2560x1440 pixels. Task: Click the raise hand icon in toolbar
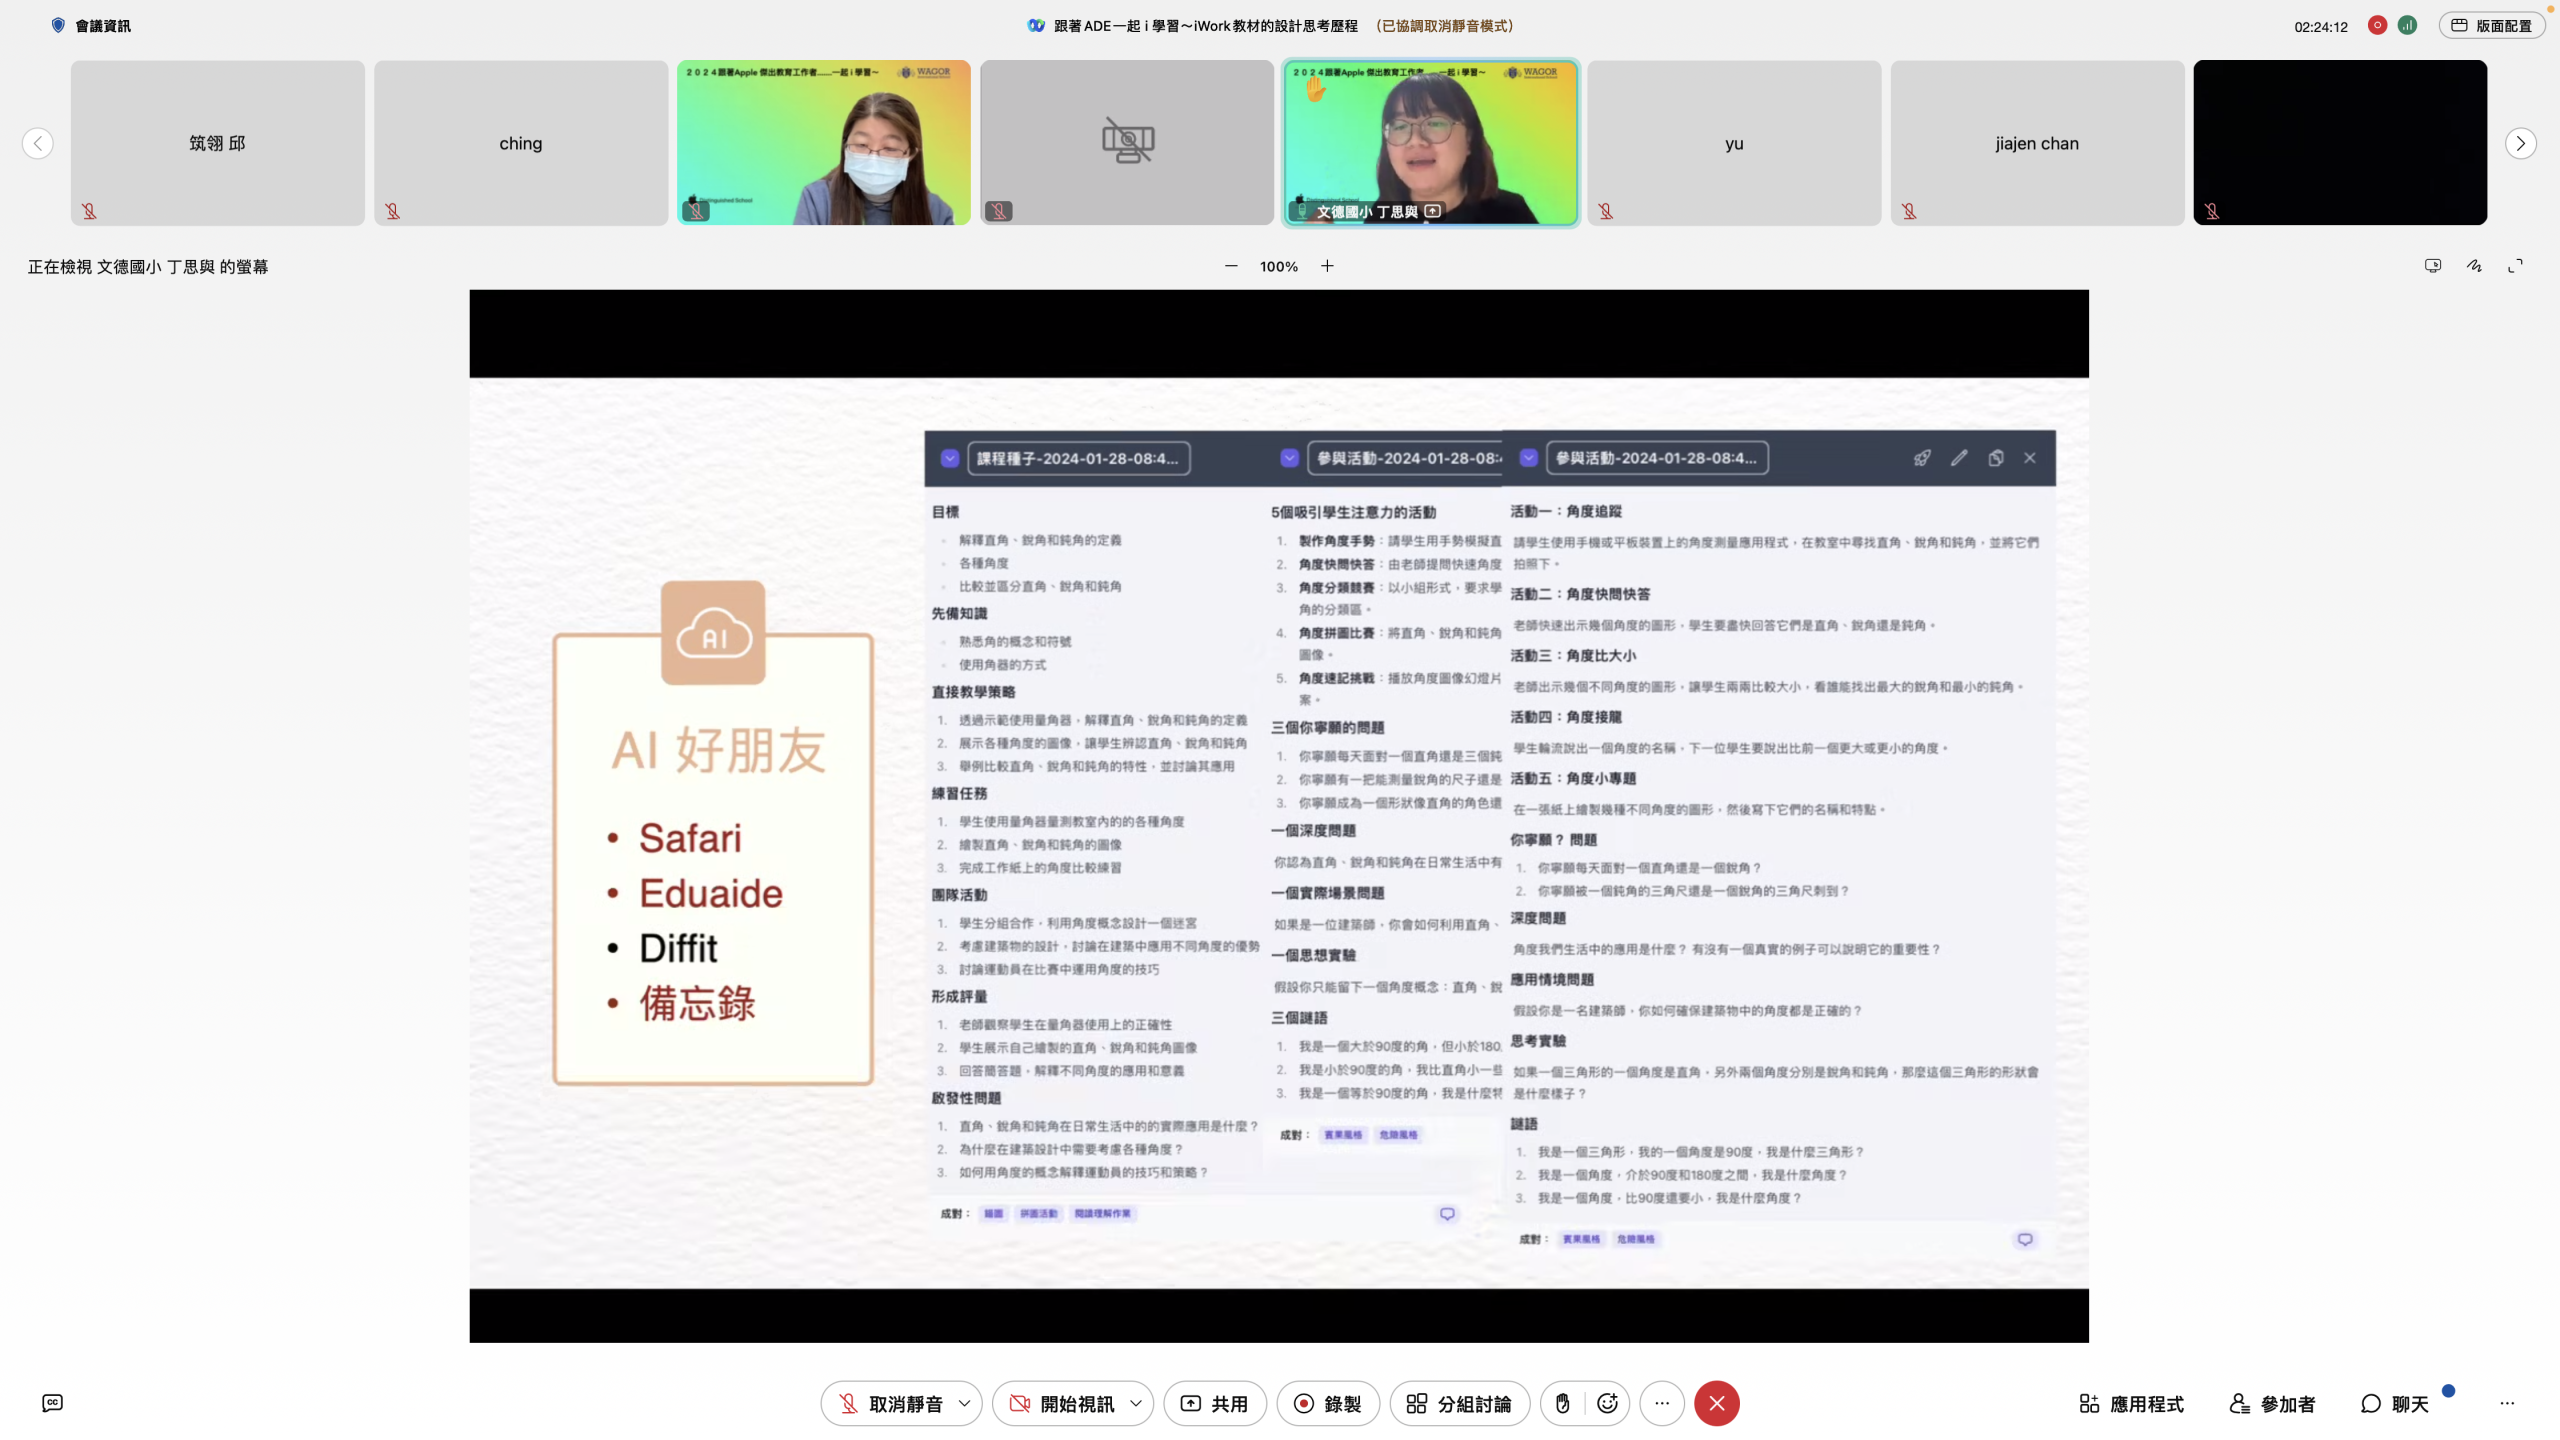click(1562, 1403)
